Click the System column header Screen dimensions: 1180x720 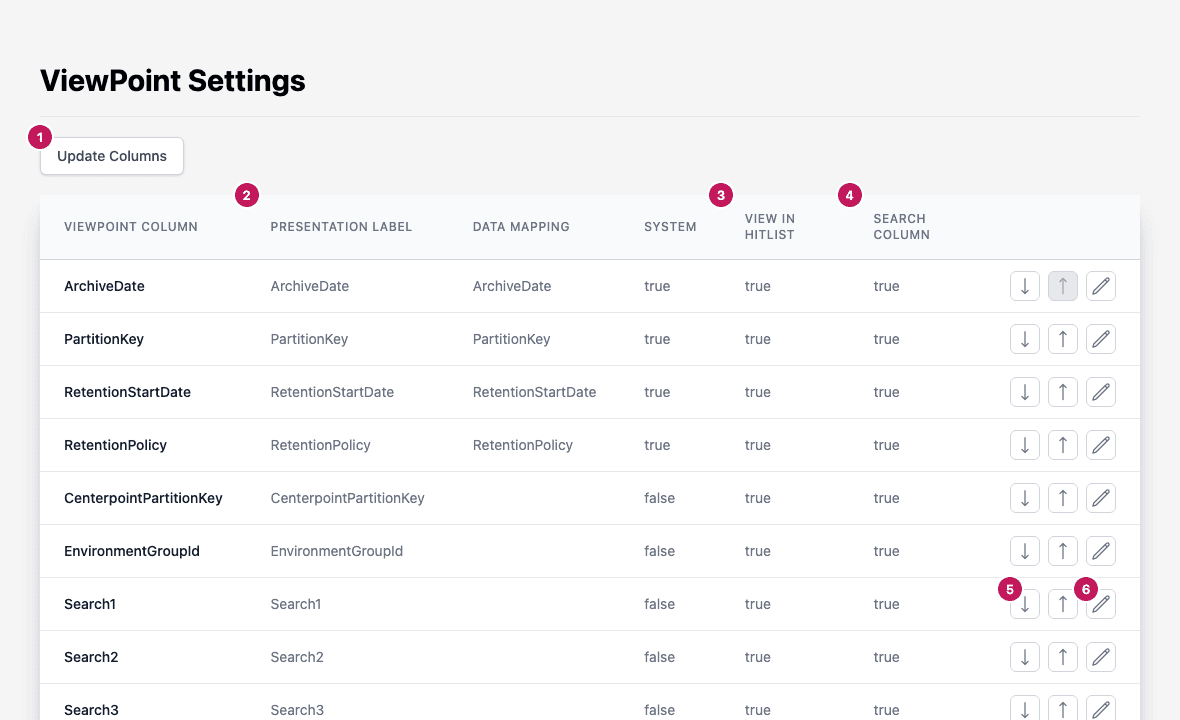click(x=670, y=226)
